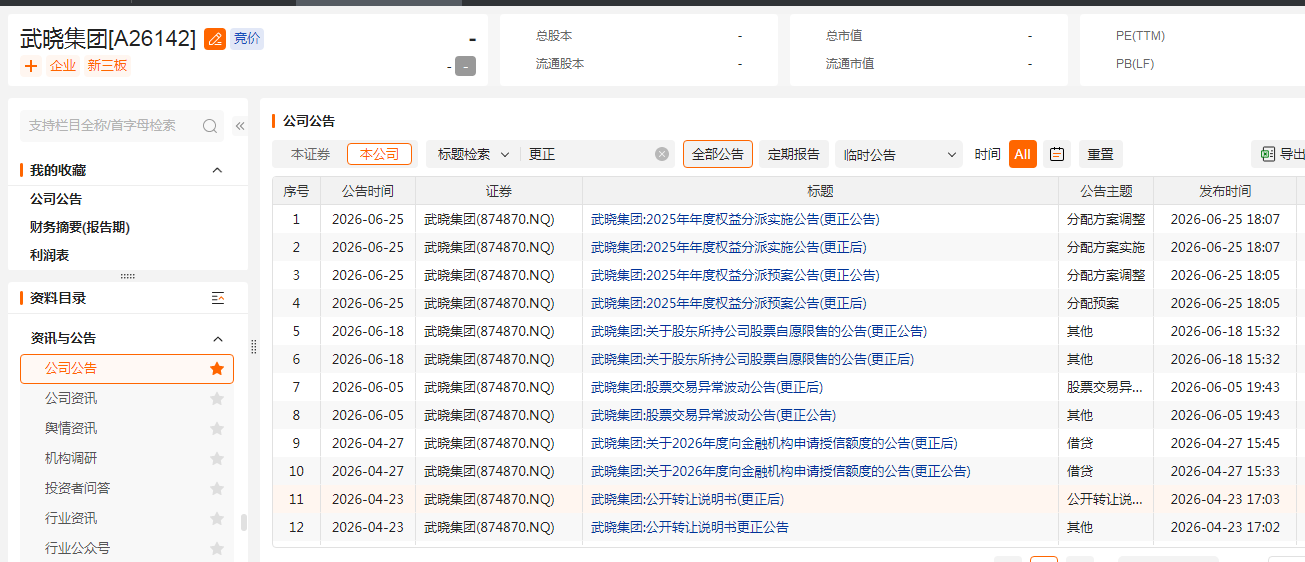Open the calendar date picker icon
The image size is (1305, 562).
[1057, 154]
